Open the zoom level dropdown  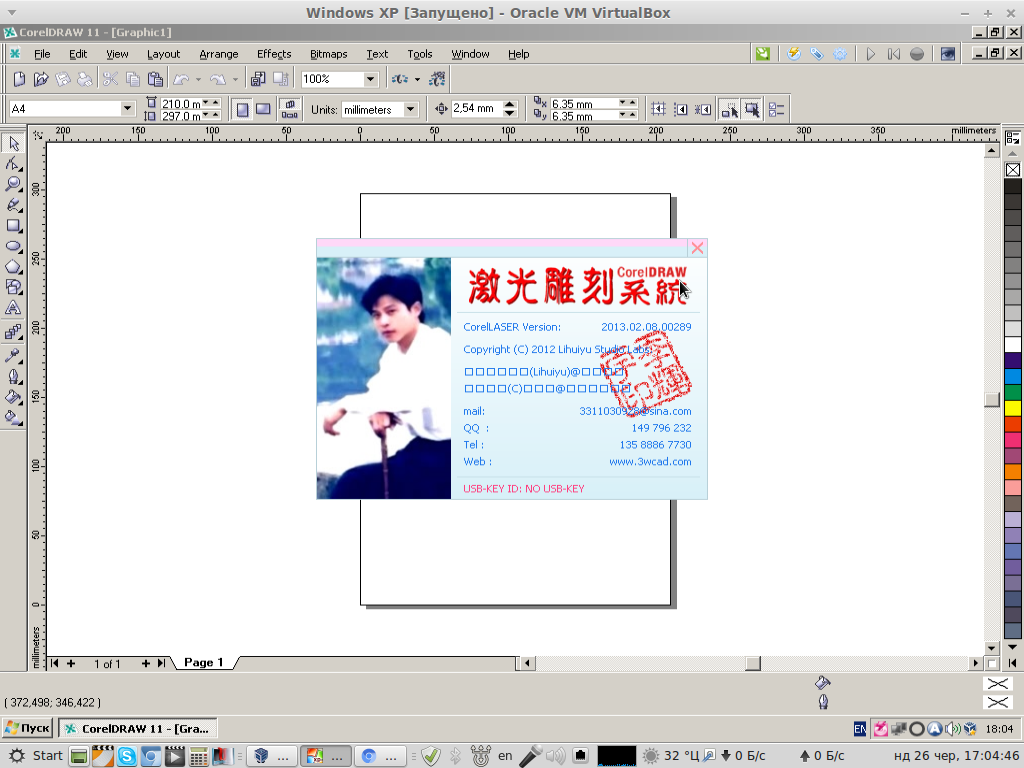pyautogui.click(x=370, y=79)
